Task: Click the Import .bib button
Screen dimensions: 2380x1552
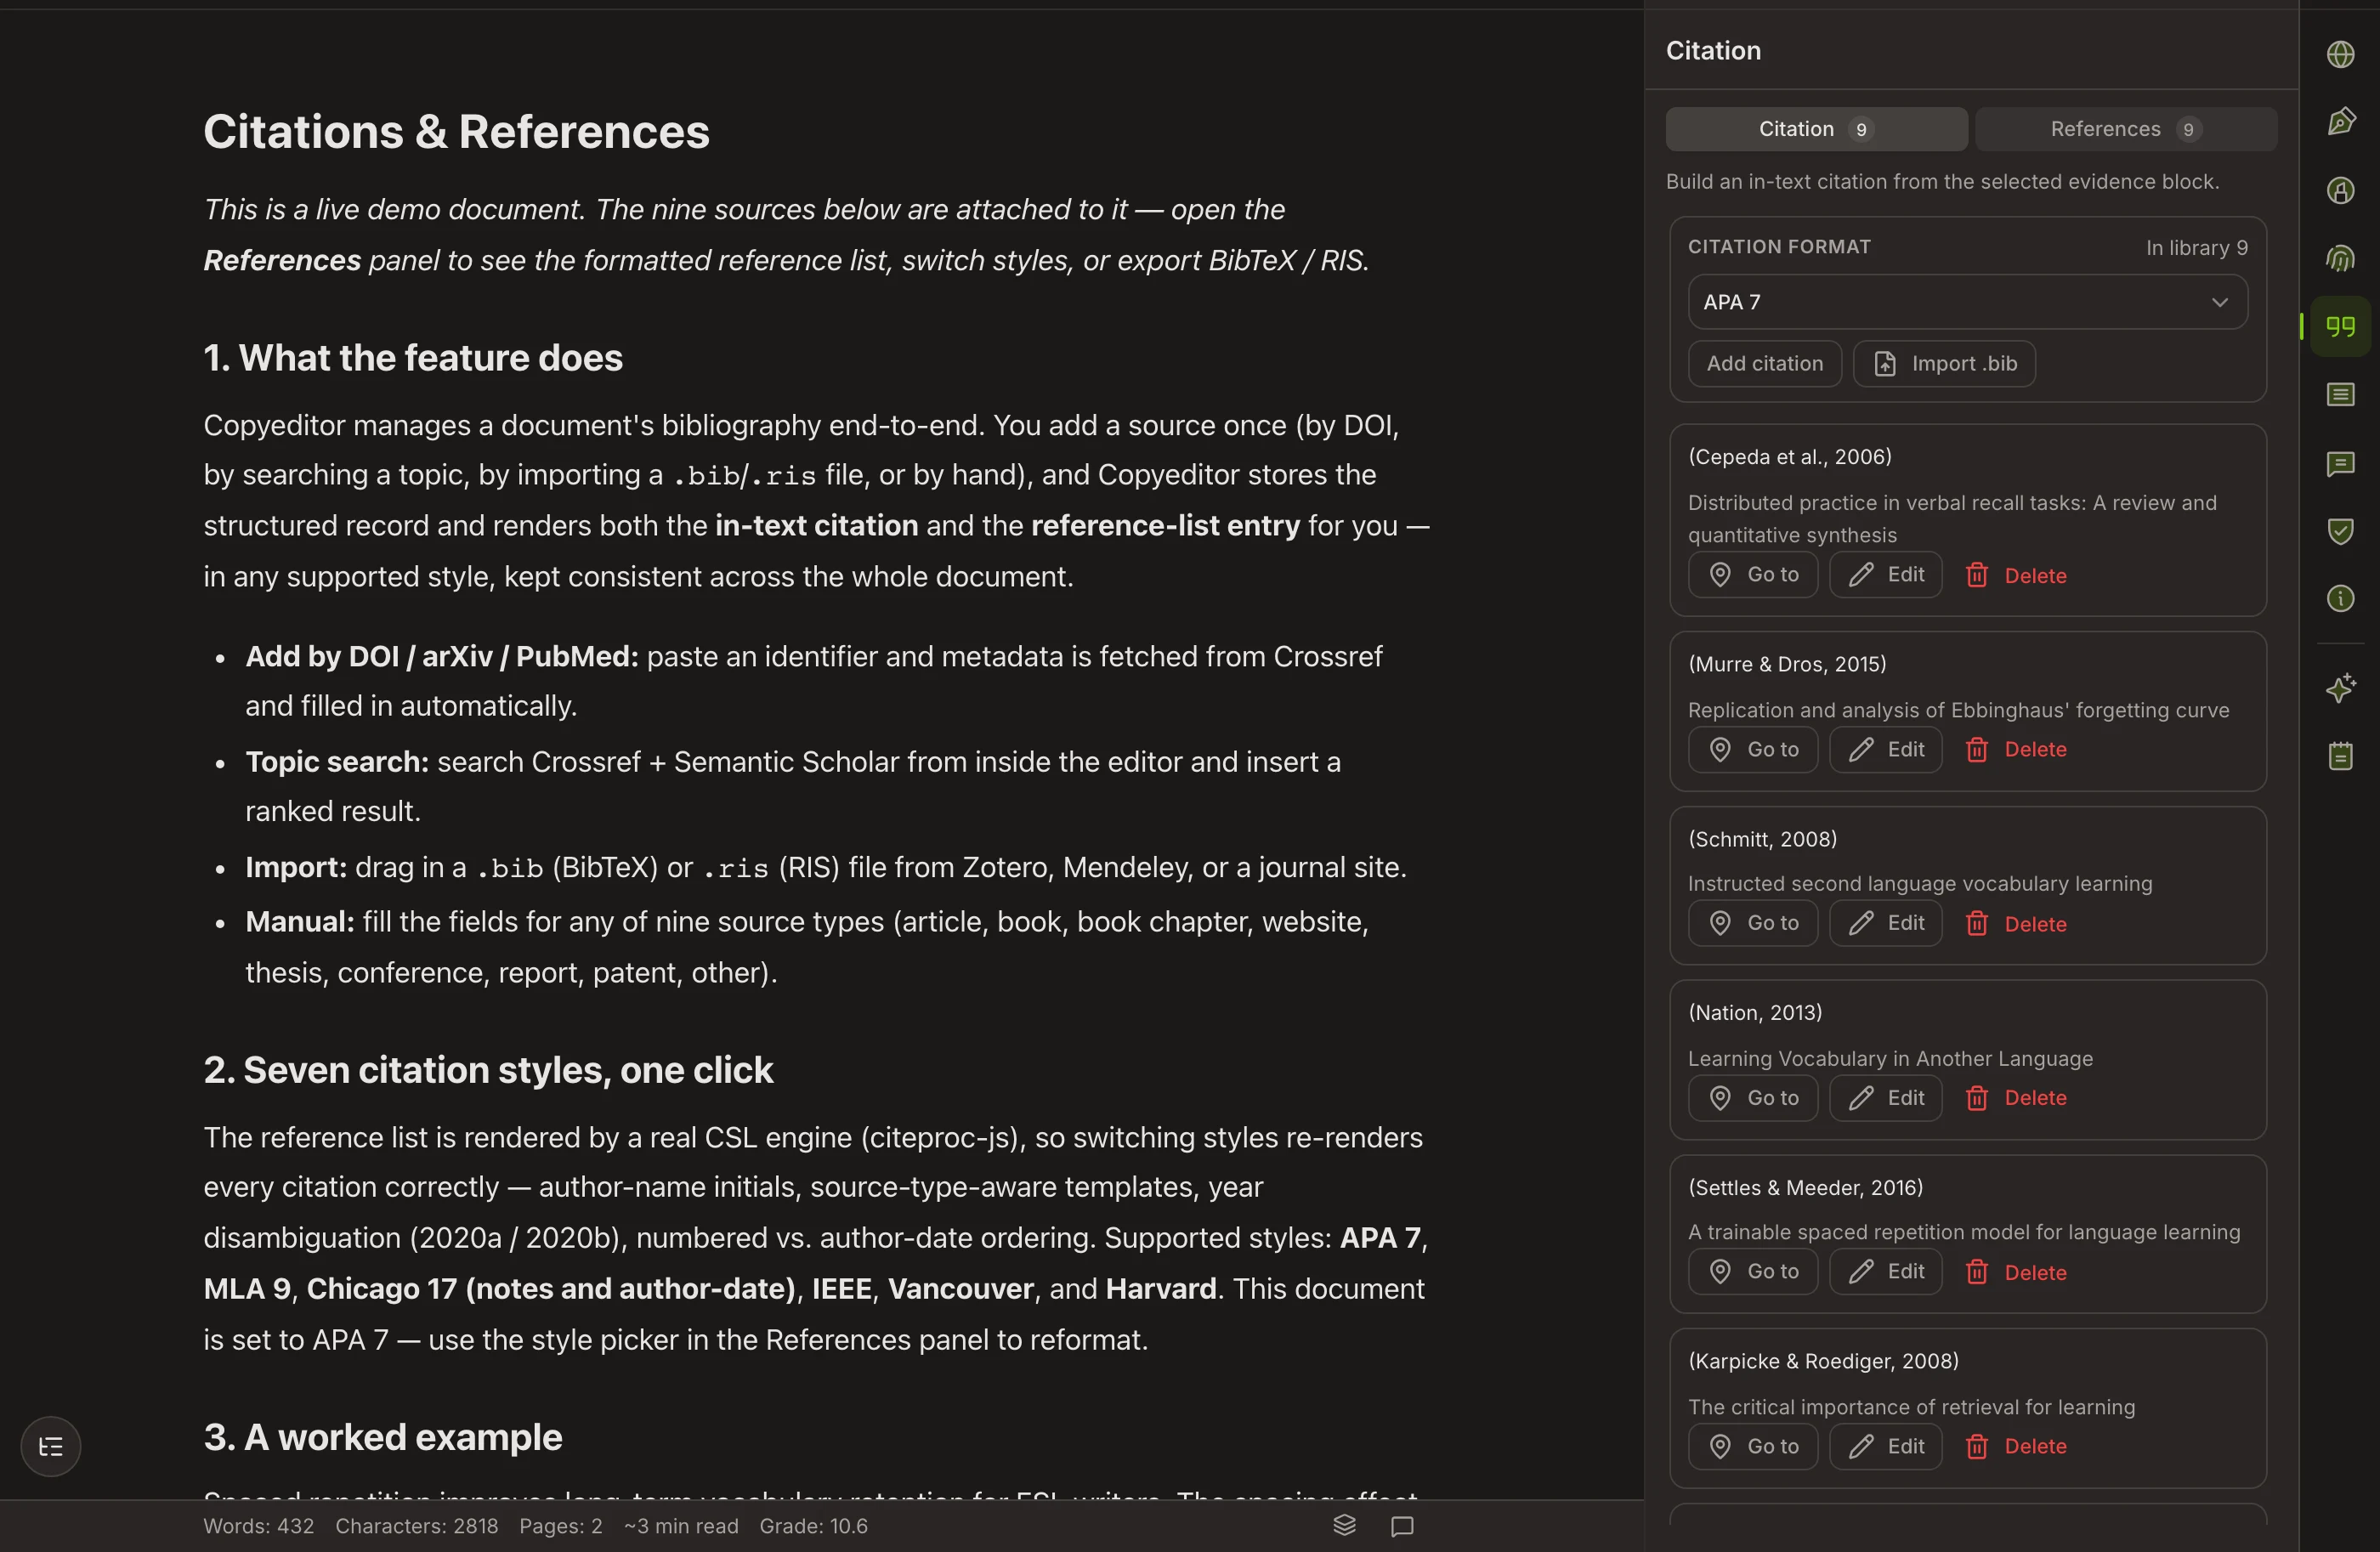Action: [x=1943, y=363]
